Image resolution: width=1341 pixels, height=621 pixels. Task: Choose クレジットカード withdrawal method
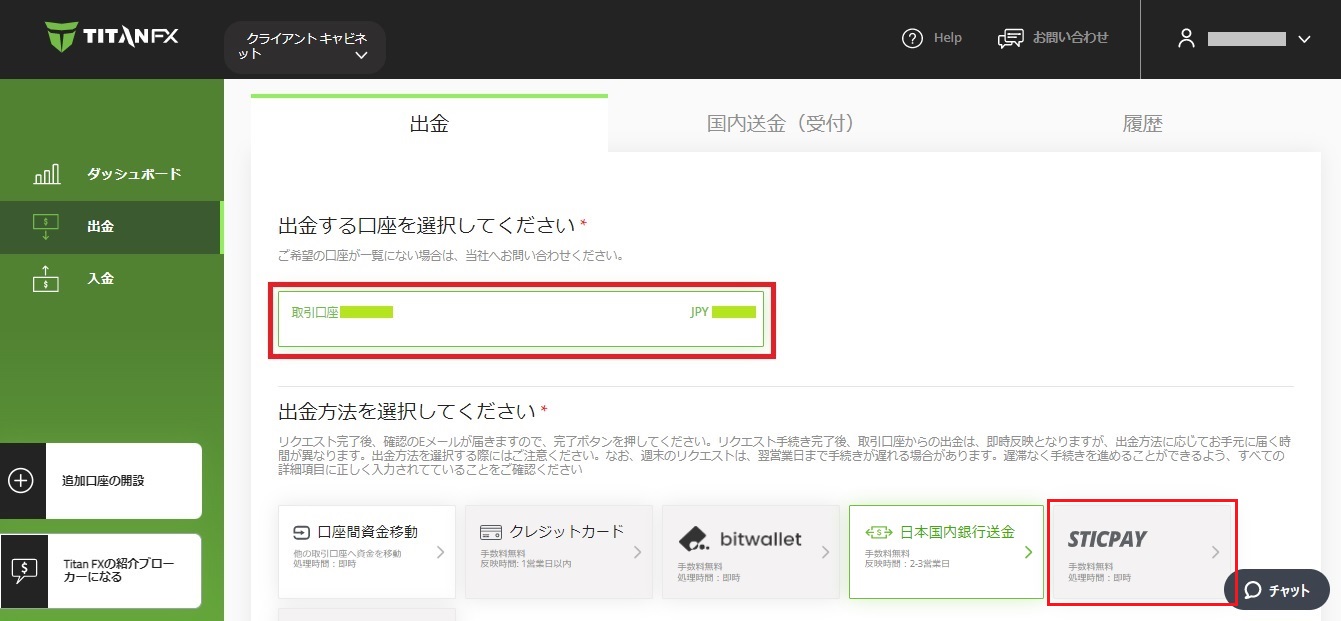click(559, 551)
